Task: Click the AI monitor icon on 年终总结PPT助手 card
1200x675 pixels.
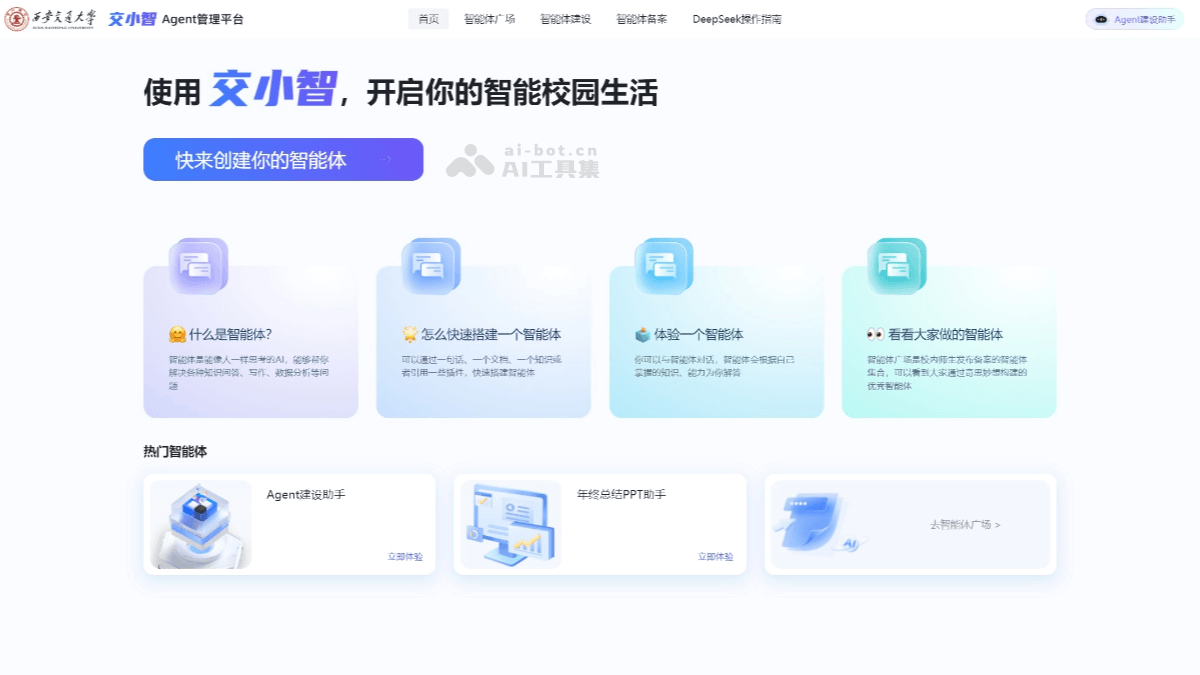Action: [510, 523]
